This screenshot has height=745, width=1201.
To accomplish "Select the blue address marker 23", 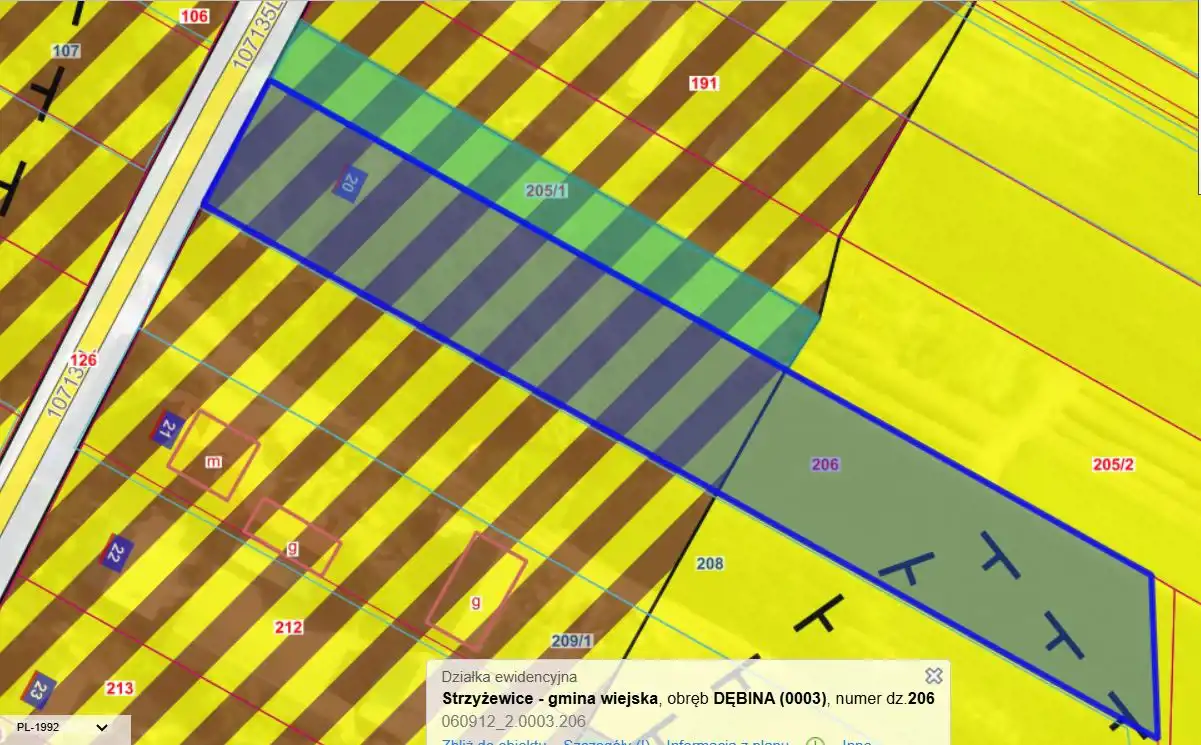I will point(39,688).
